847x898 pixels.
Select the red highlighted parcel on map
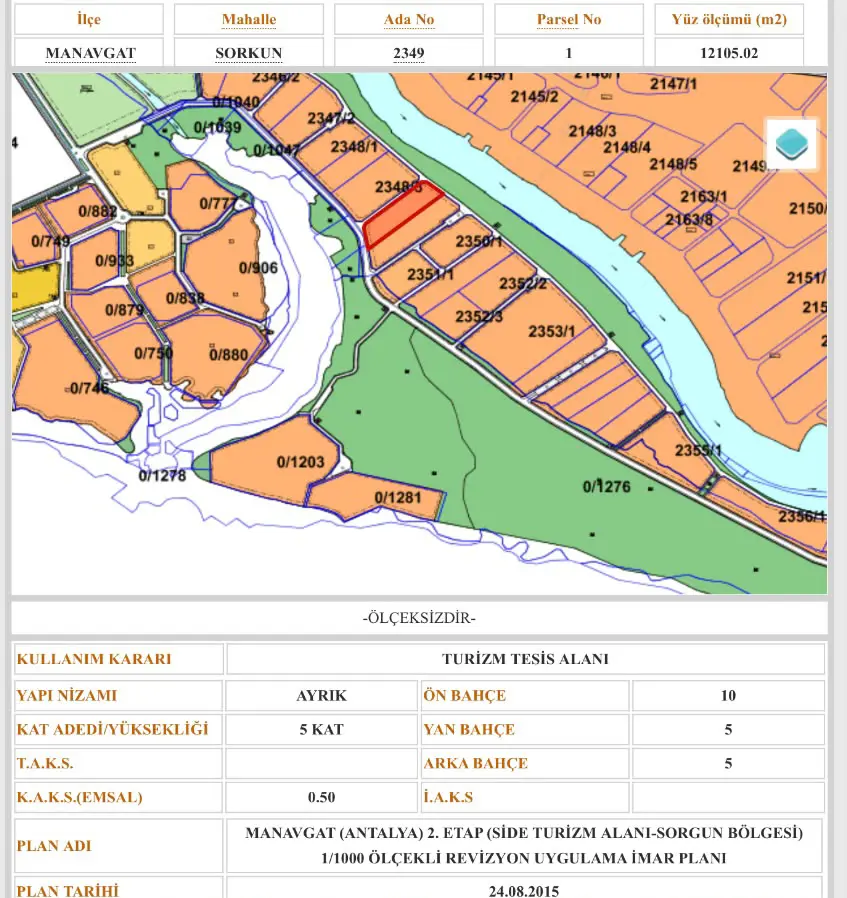point(403,215)
